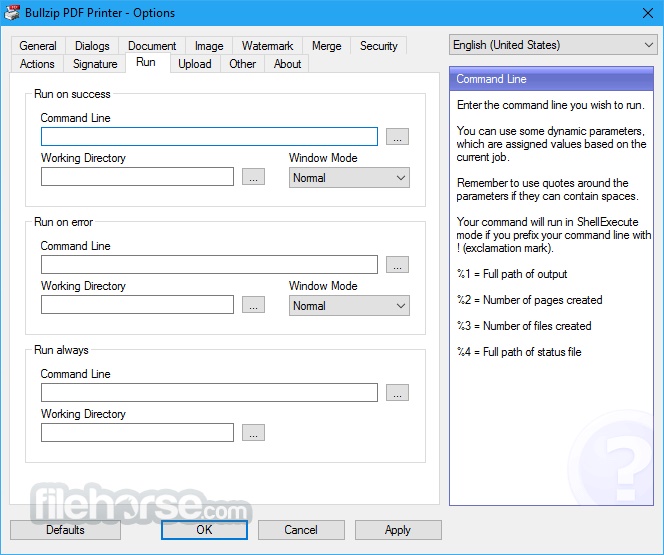Image resolution: width=664 pixels, height=555 pixels.
Task: Browse for Run always command line
Action: pyautogui.click(x=397, y=393)
